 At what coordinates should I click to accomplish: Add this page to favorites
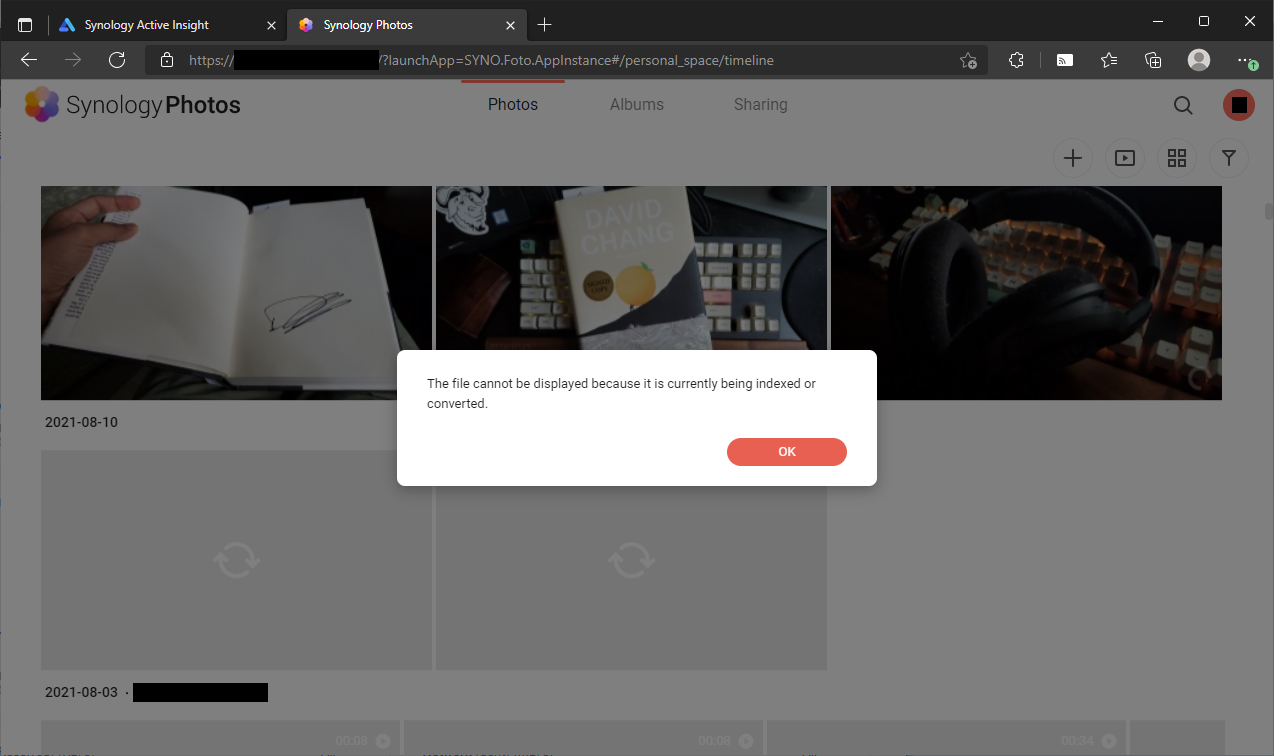968,60
